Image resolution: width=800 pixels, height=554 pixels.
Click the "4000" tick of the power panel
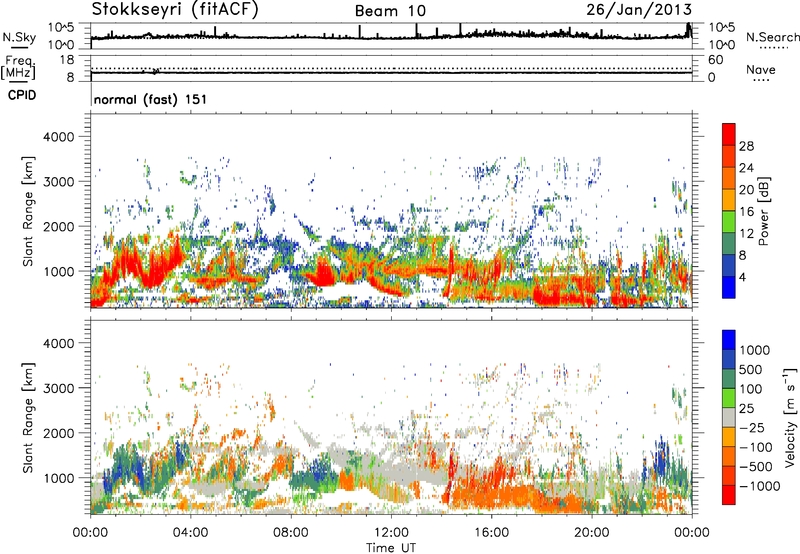(x=58, y=137)
